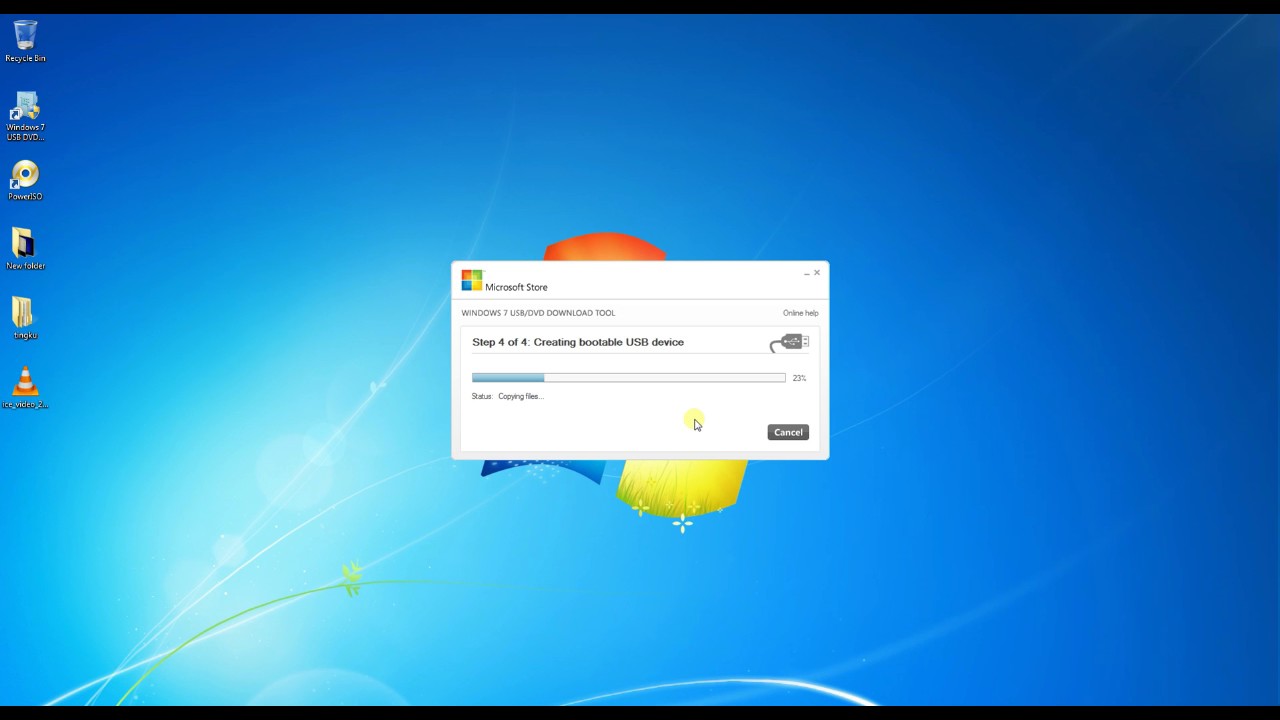
Task: Select the New folder desktop icon
Action: coord(25,249)
